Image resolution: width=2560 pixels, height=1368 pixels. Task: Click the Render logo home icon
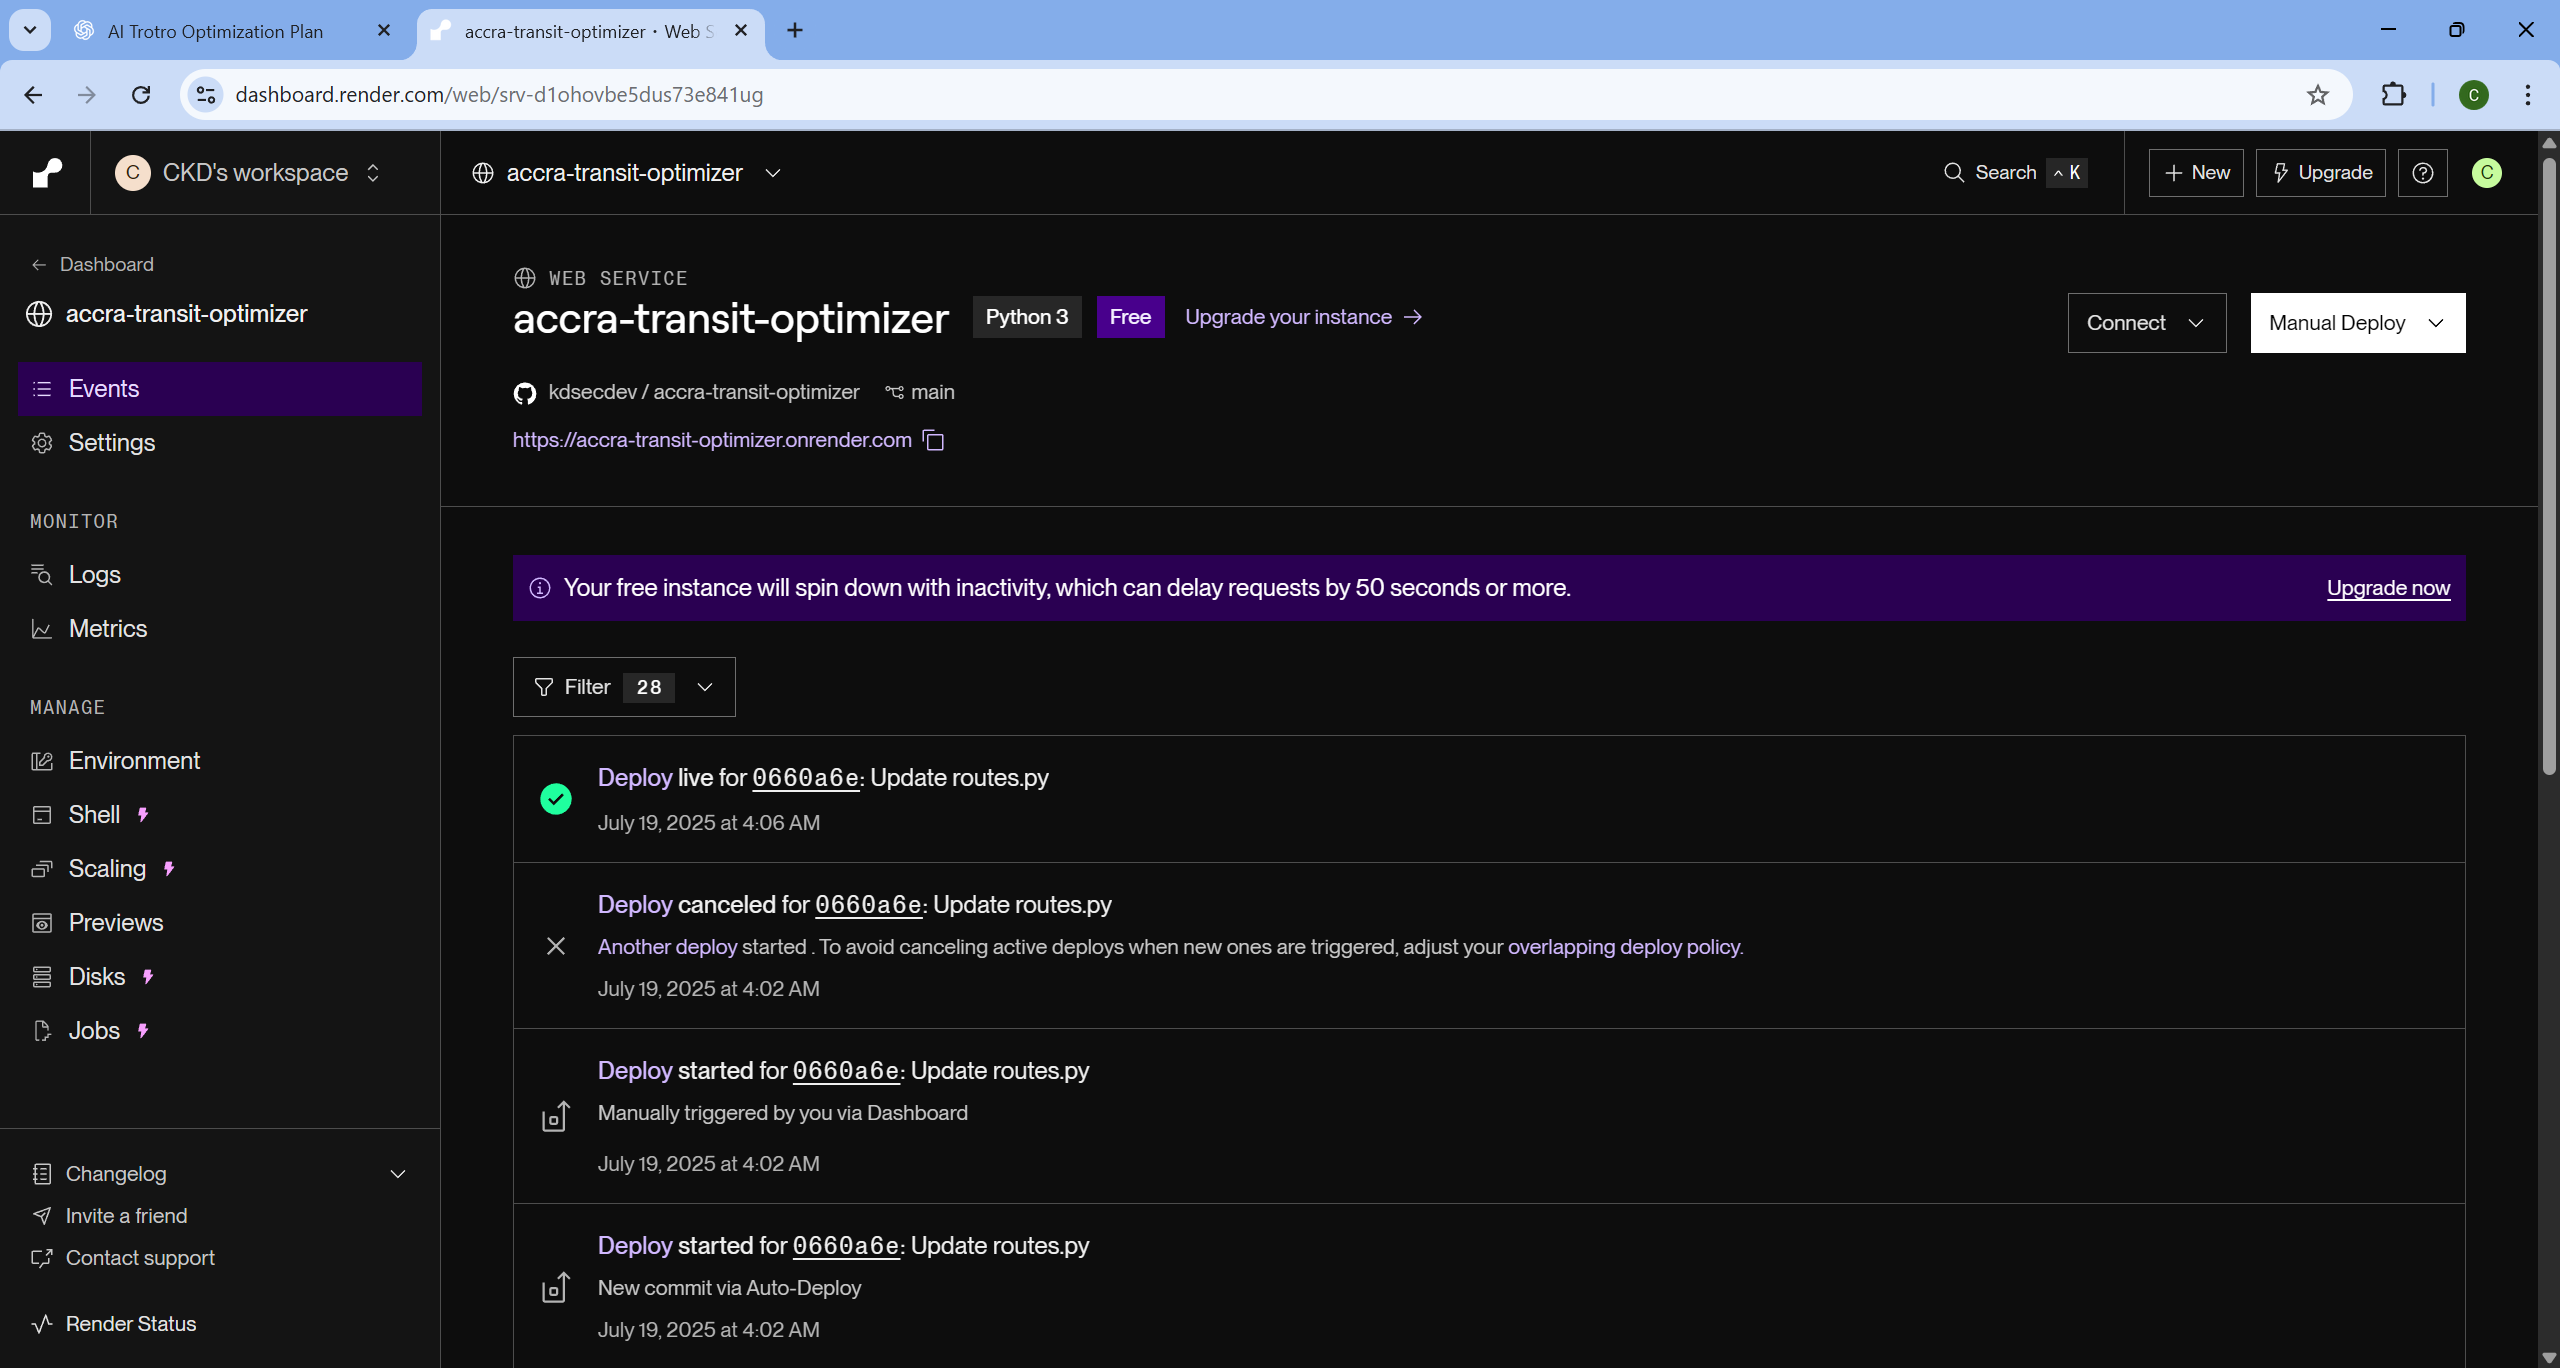(46, 173)
